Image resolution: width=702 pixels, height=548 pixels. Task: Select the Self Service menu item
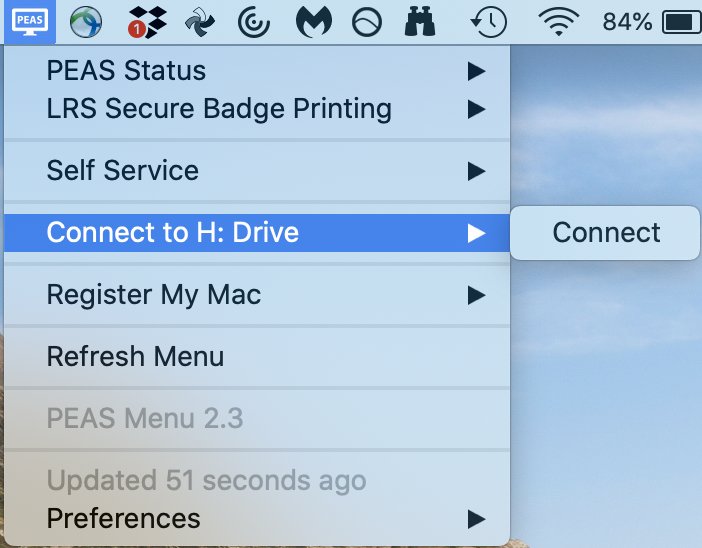point(122,171)
